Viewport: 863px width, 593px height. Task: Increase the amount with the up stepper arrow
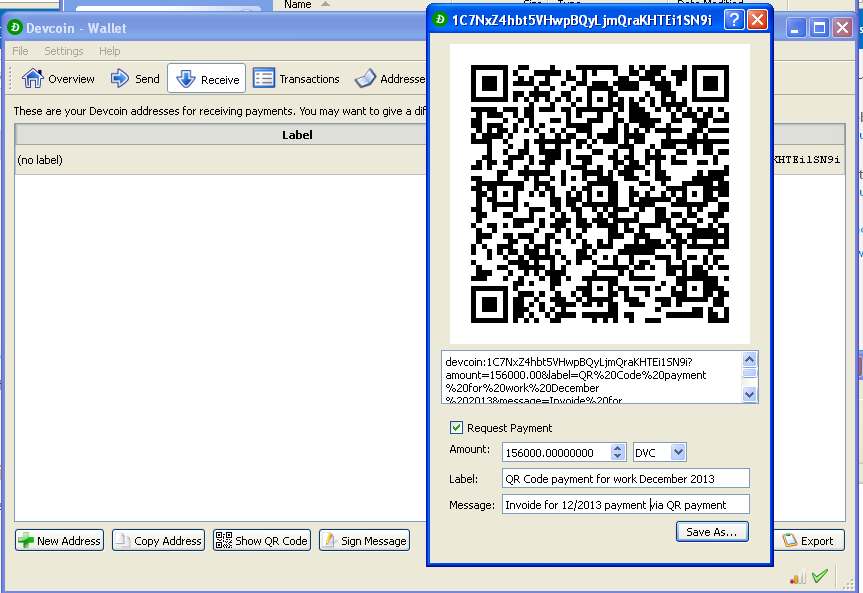click(x=618, y=448)
